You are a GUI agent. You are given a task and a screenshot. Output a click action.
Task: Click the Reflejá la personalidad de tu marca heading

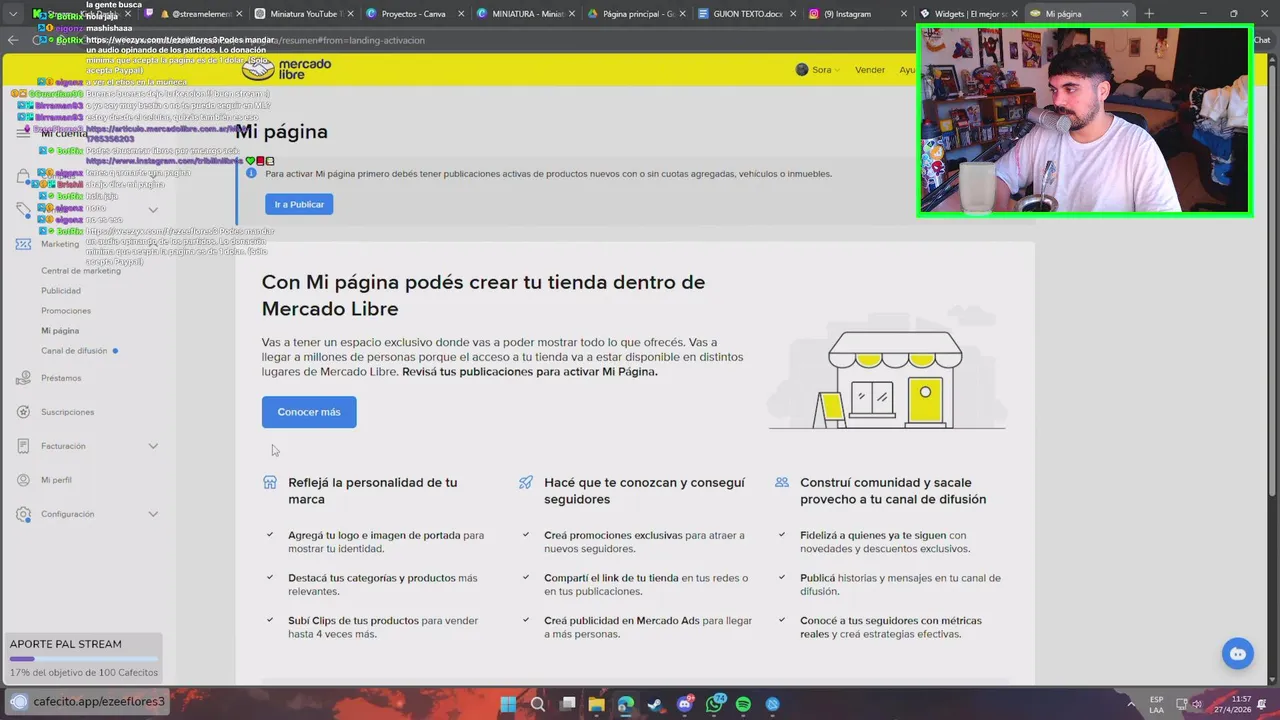click(x=373, y=490)
